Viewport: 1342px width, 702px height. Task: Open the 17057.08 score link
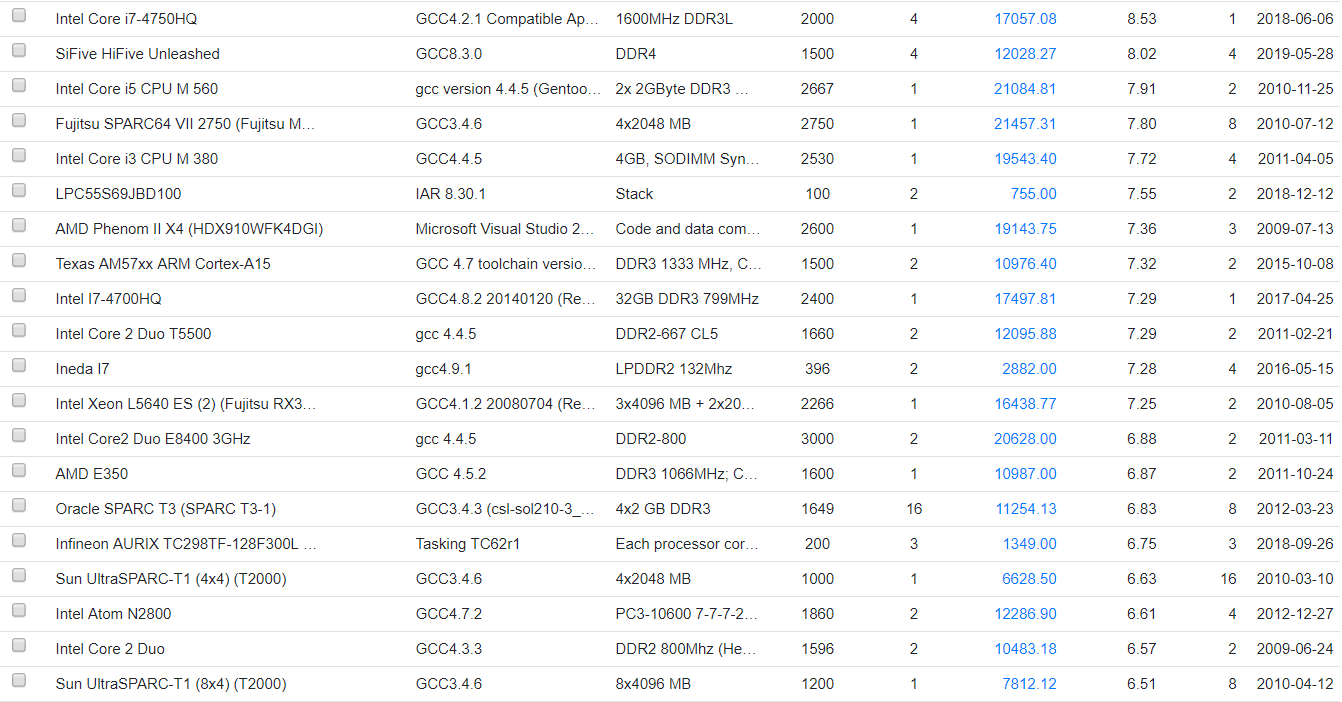1025,19
